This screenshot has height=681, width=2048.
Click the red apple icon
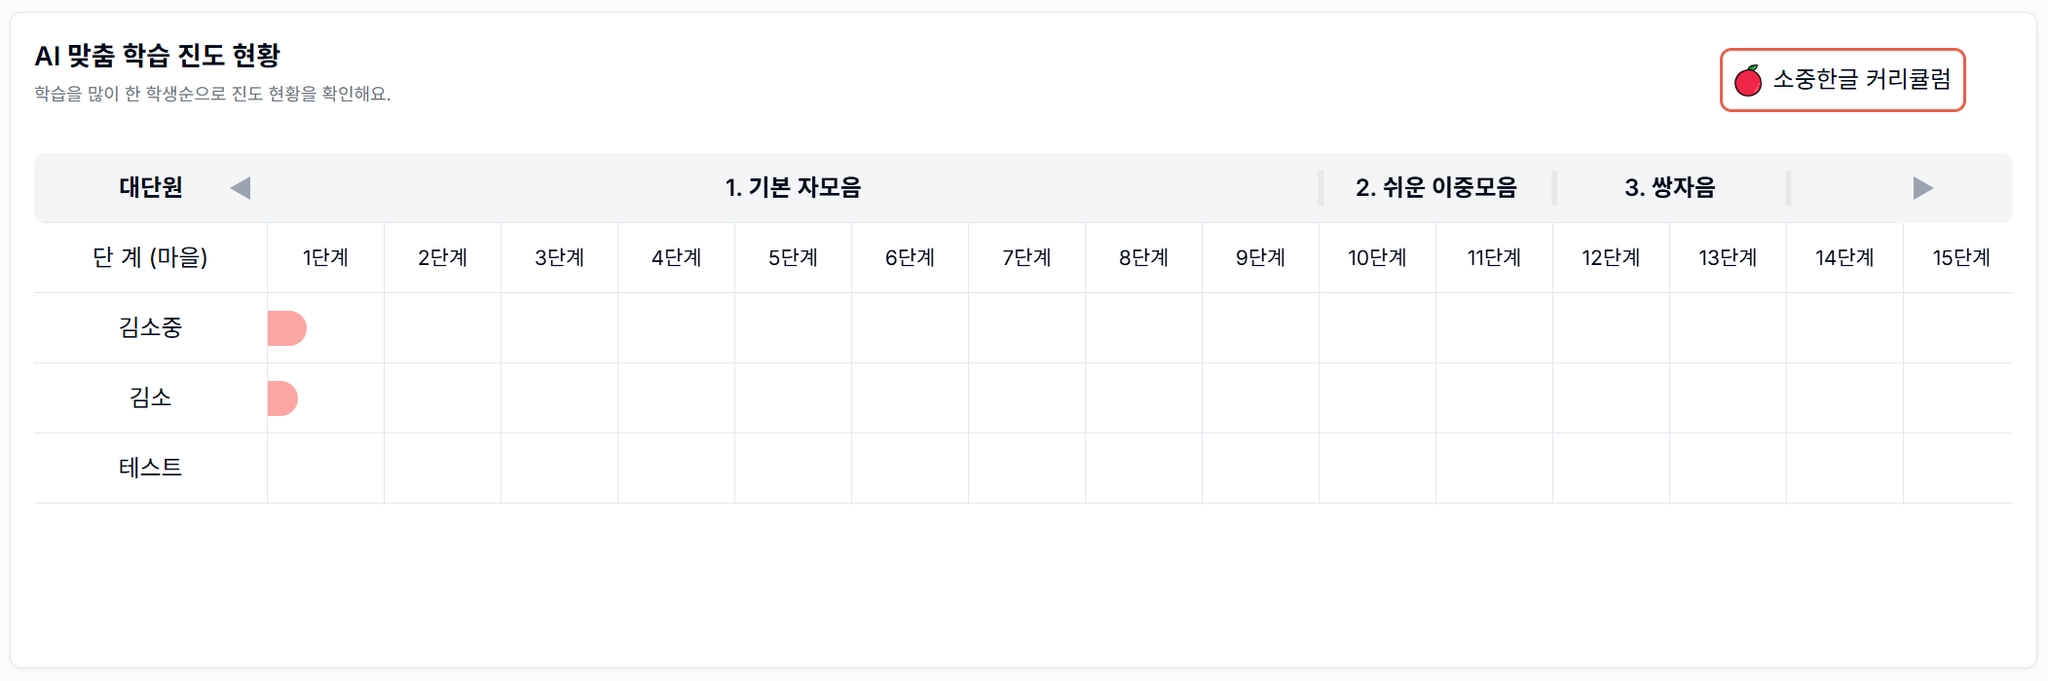pyautogui.click(x=1748, y=80)
